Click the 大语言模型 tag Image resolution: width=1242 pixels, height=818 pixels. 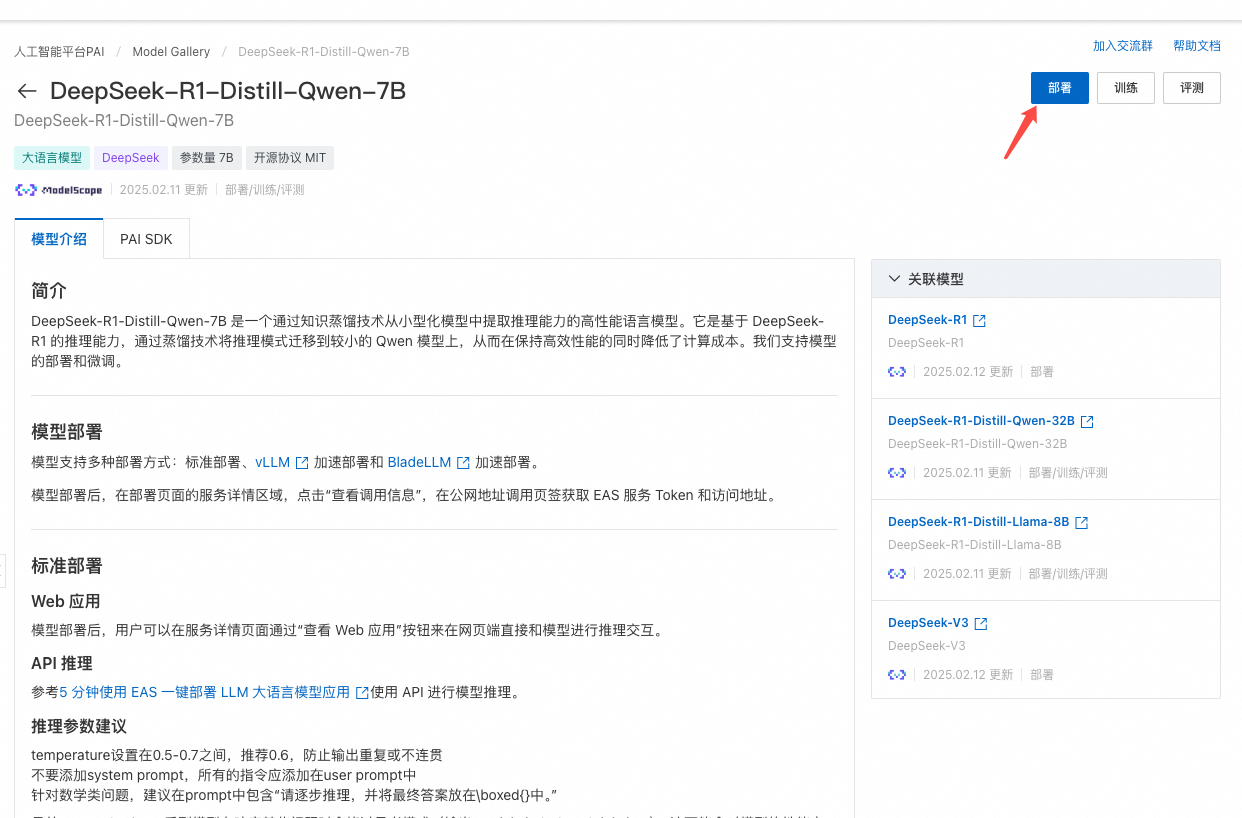[x=52, y=158]
